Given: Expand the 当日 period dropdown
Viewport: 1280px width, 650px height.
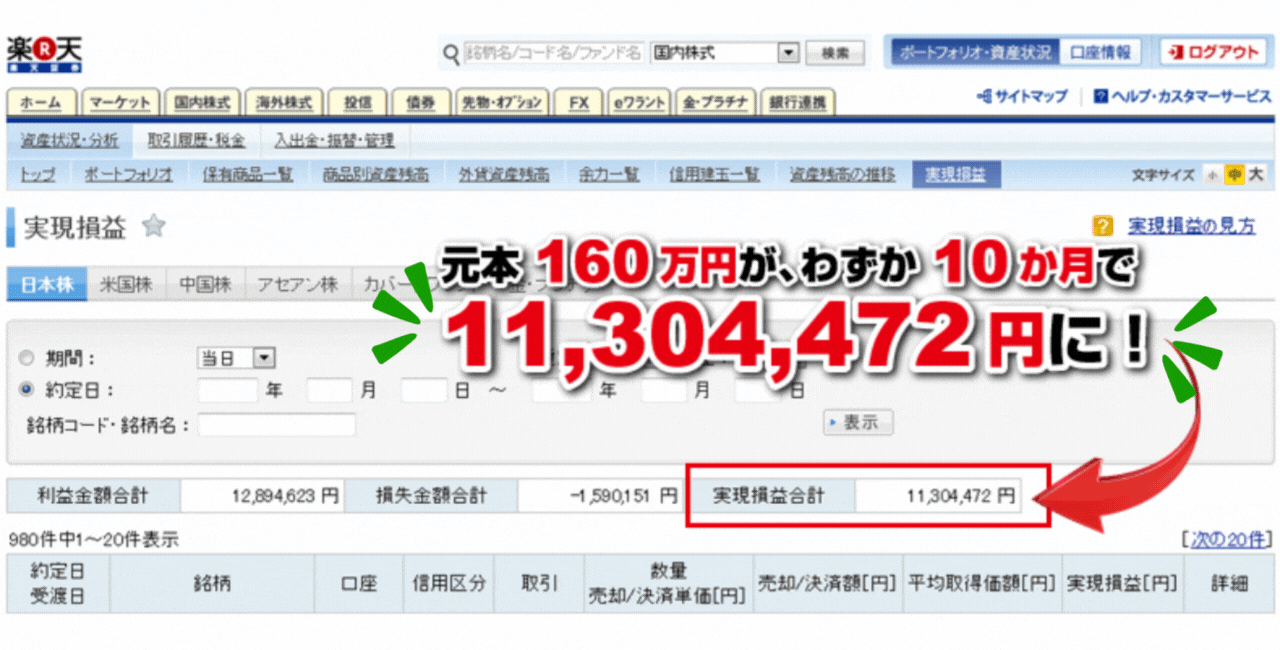Looking at the screenshot, I should (264, 358).
